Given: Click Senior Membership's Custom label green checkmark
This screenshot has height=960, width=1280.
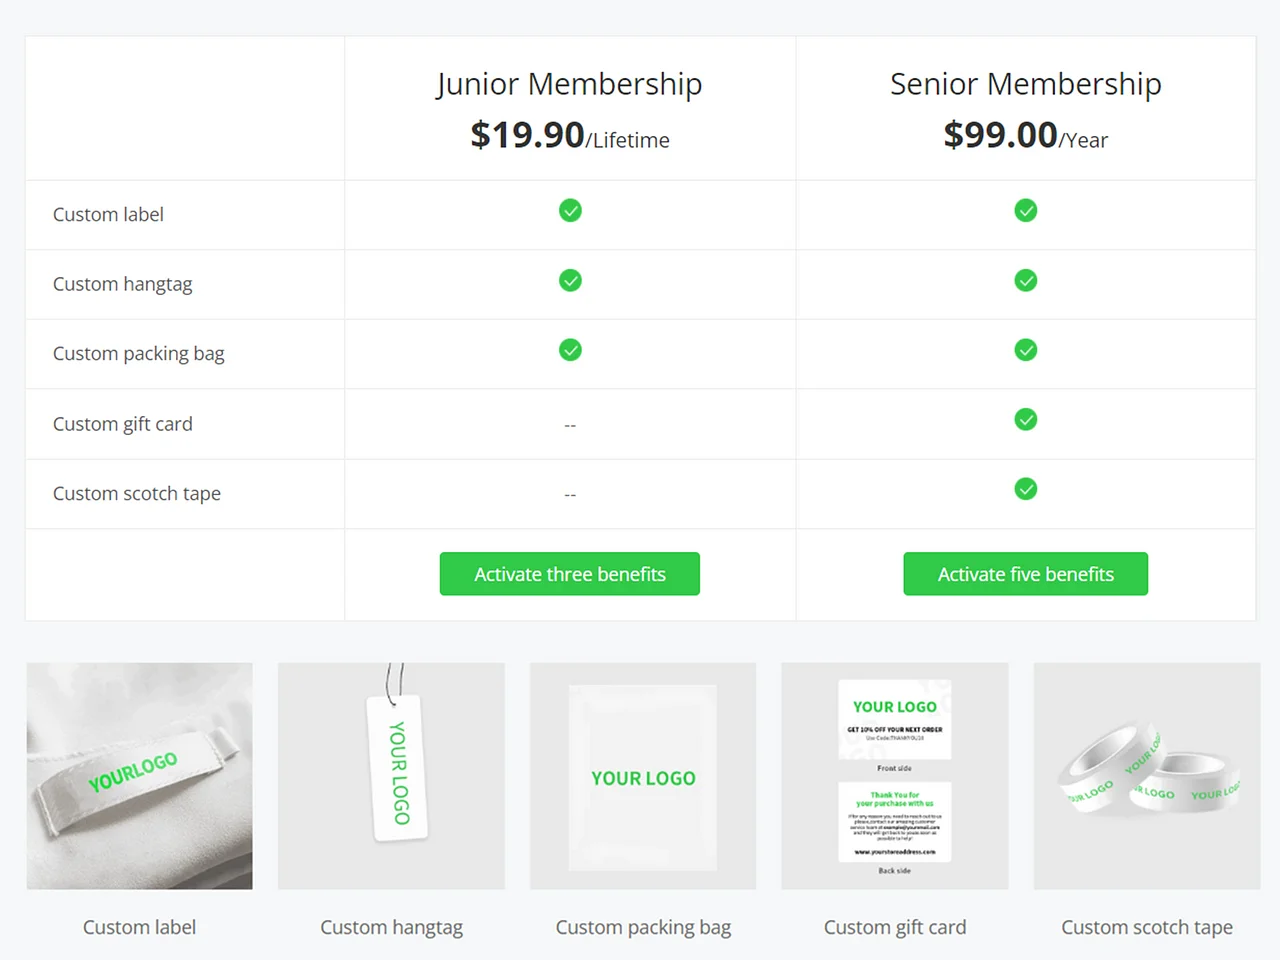Looking at the screenshot, I should [x=1026, y=210].
